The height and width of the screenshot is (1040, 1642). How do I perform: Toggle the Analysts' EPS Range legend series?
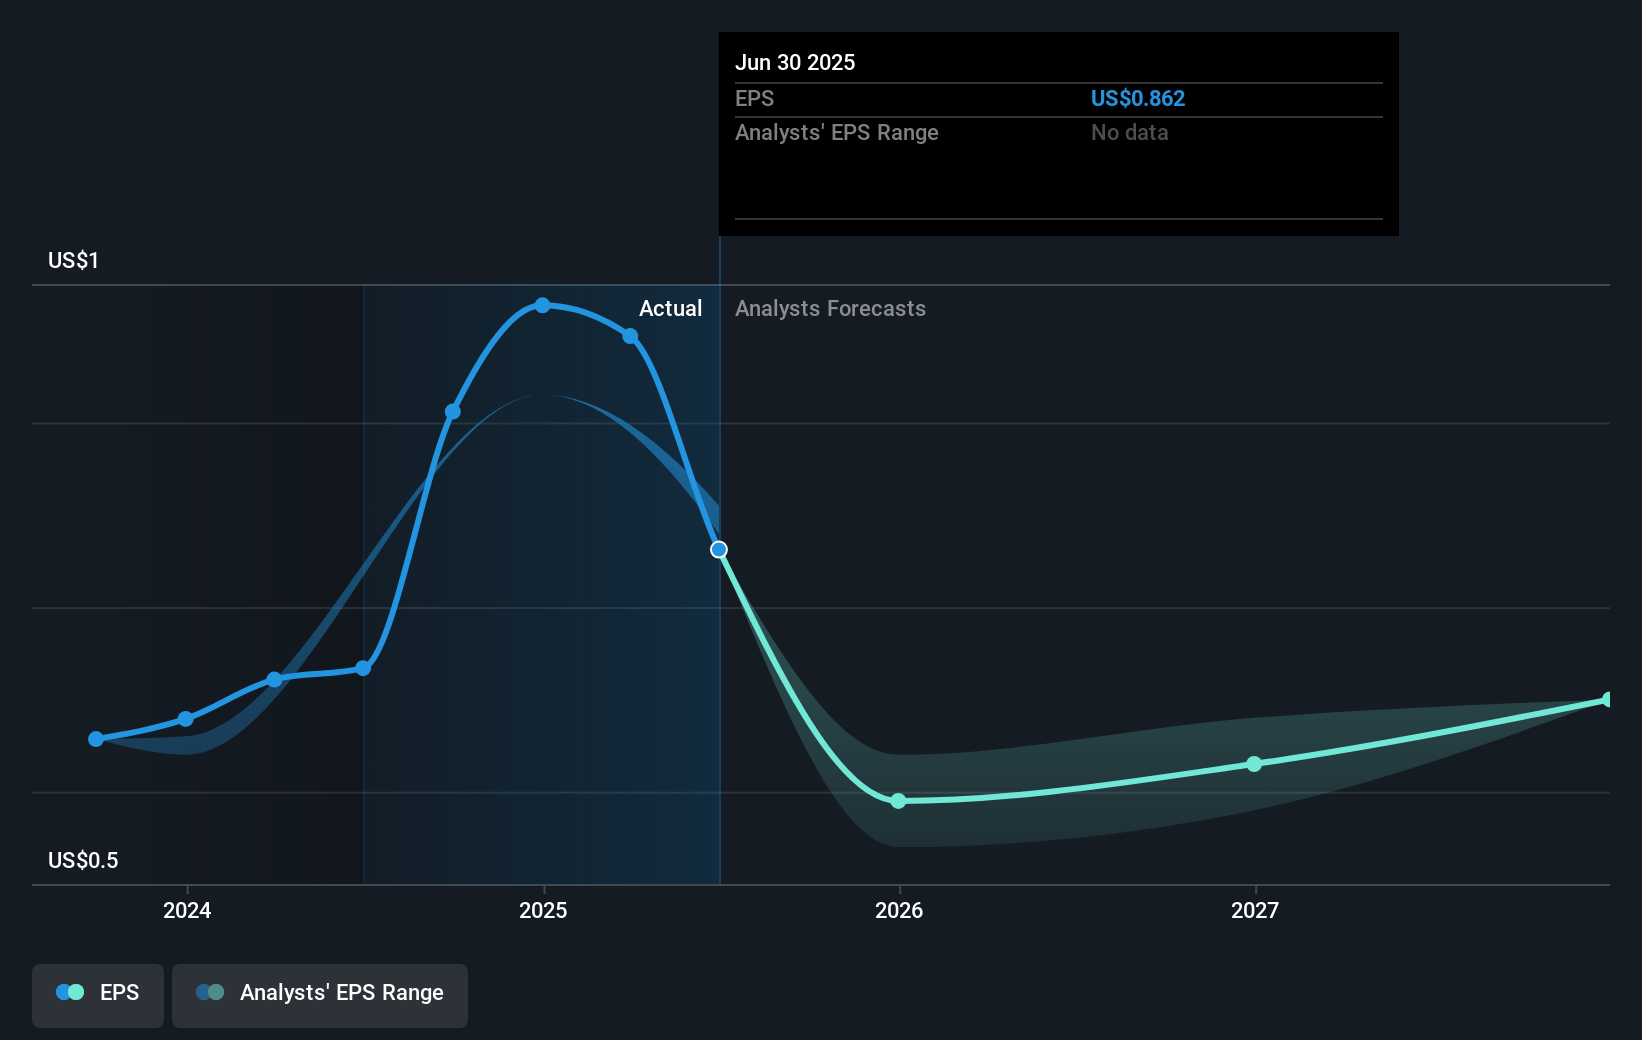(x=320, y=995)
